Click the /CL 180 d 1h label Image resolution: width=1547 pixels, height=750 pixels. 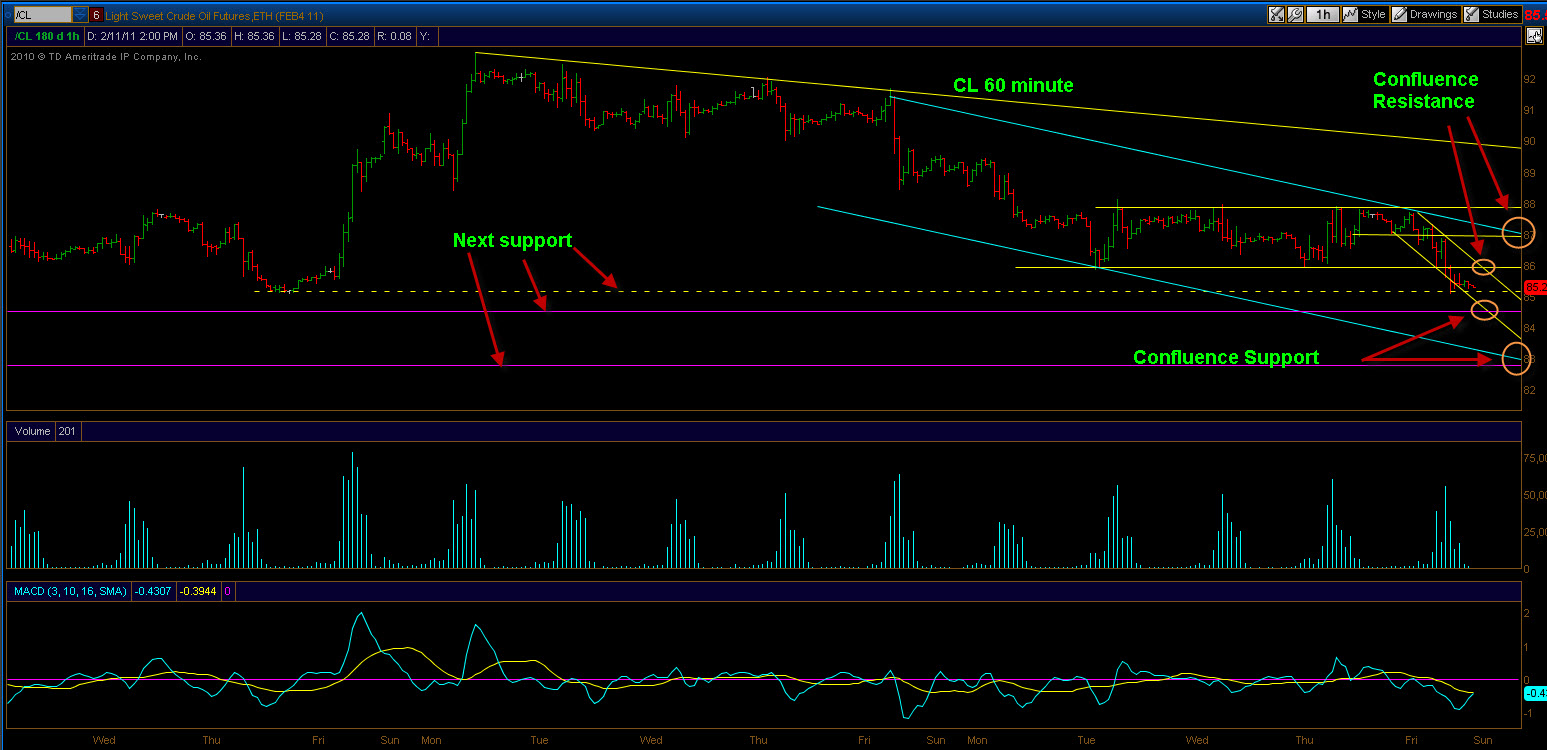[47, 36]
